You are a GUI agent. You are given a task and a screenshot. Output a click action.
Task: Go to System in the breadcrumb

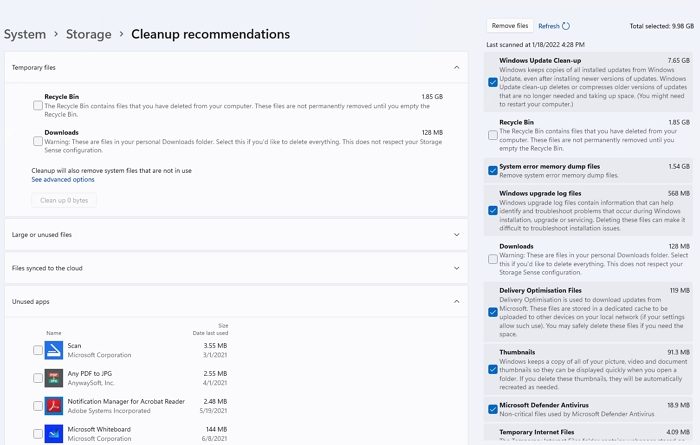[x=25, y=34]
